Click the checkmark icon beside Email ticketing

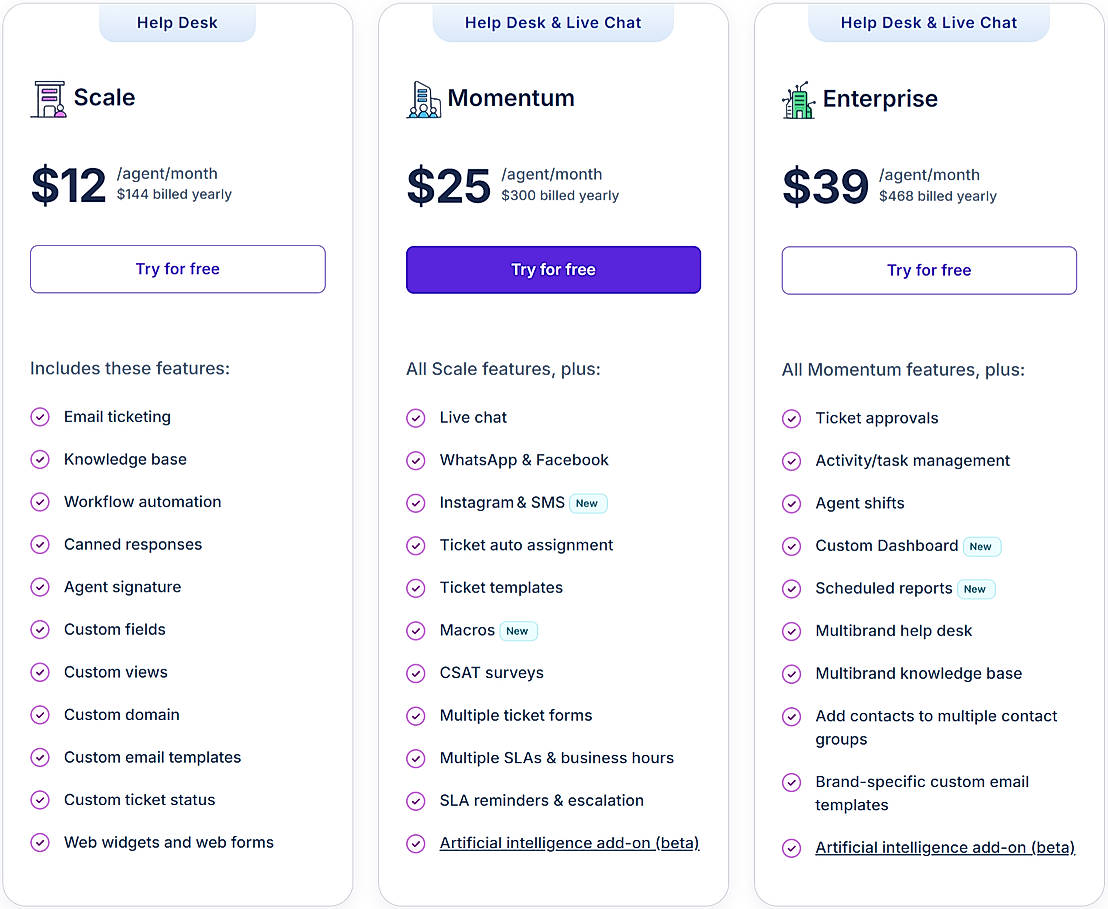coord(40,417)
